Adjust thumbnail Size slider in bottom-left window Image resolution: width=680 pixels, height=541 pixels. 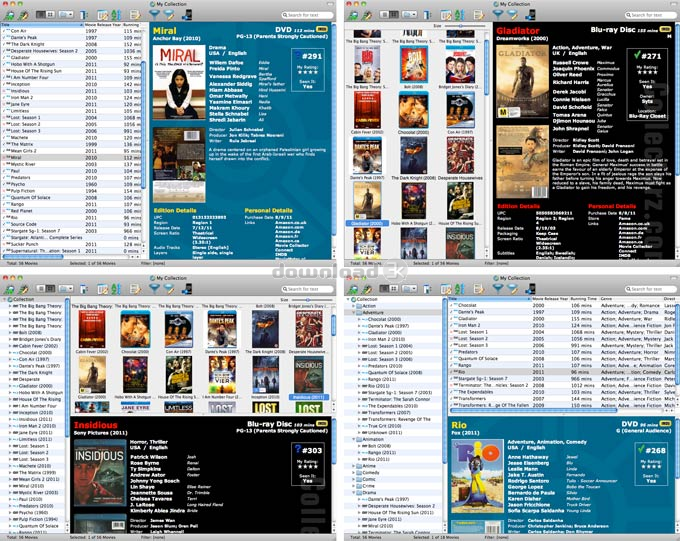[x=310, y=300]
